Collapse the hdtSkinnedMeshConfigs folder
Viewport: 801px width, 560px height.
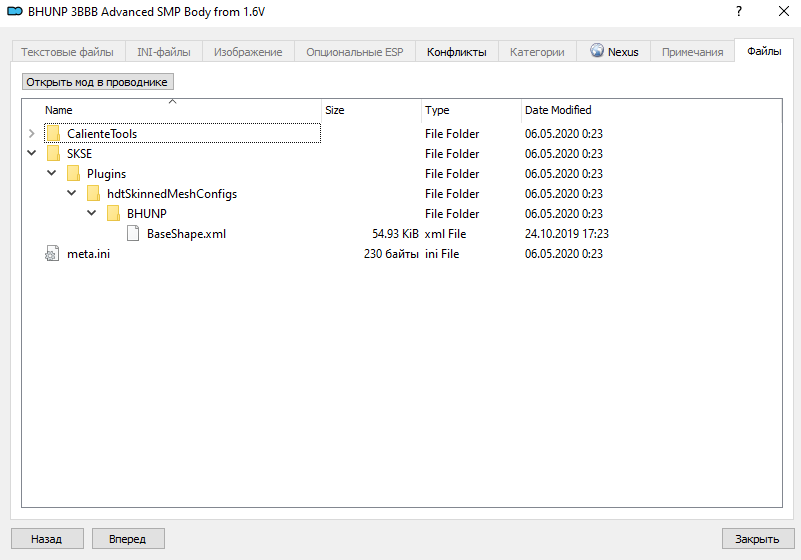[72, 193]
